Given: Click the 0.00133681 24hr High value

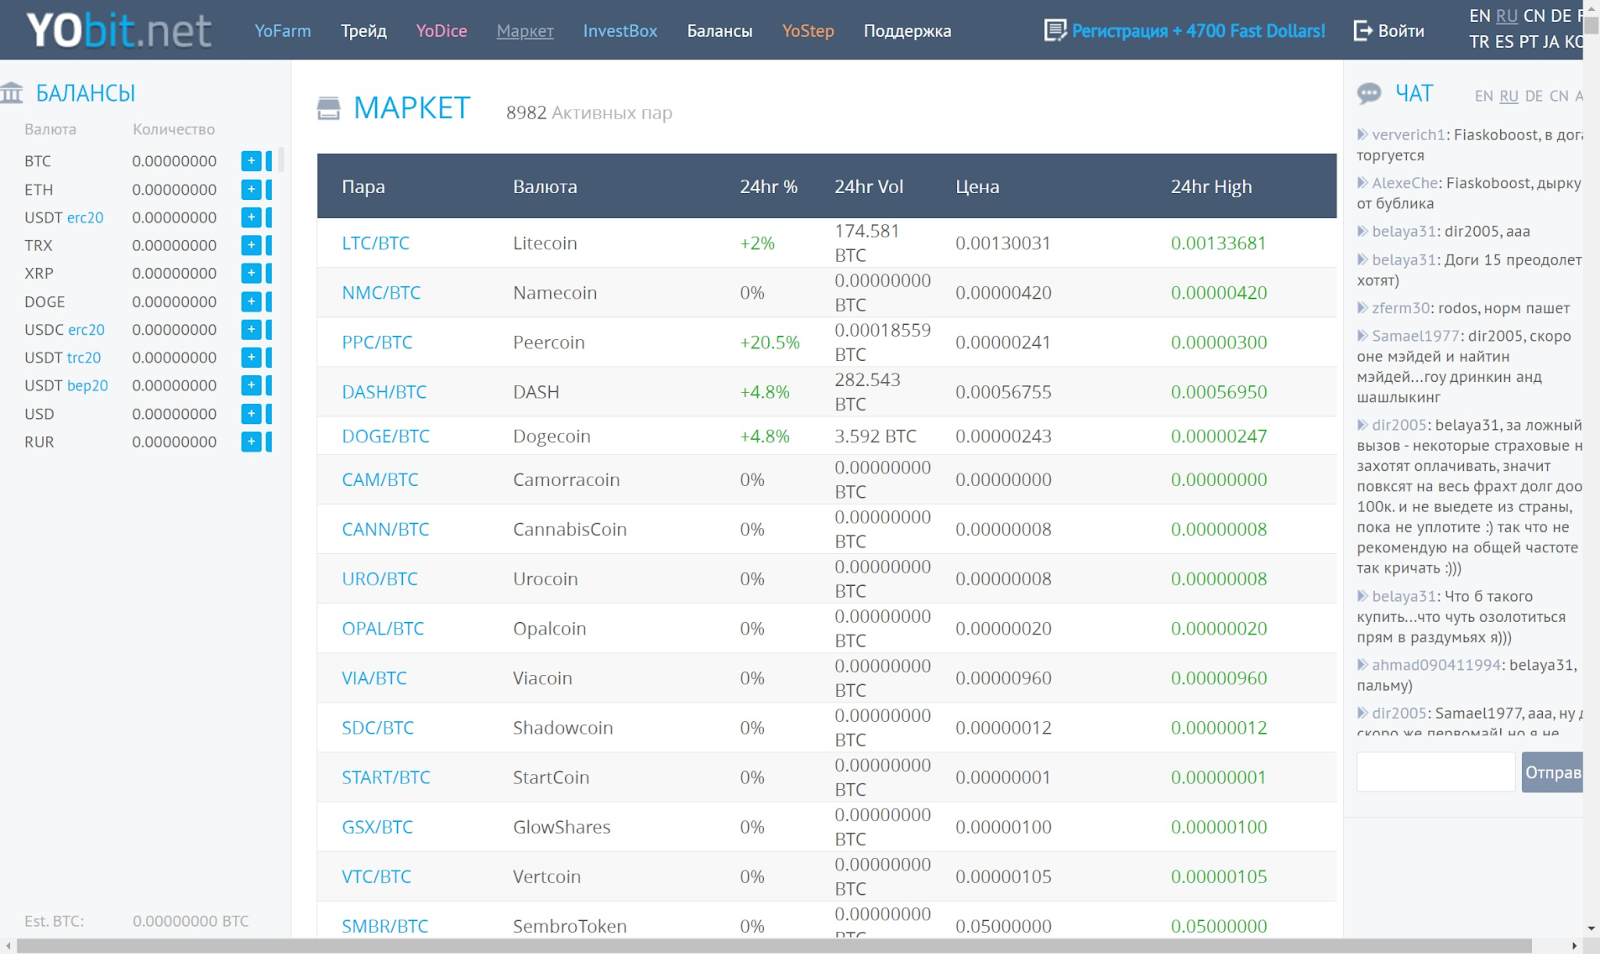Looking at the screenshot, I should coord(1219,243).
